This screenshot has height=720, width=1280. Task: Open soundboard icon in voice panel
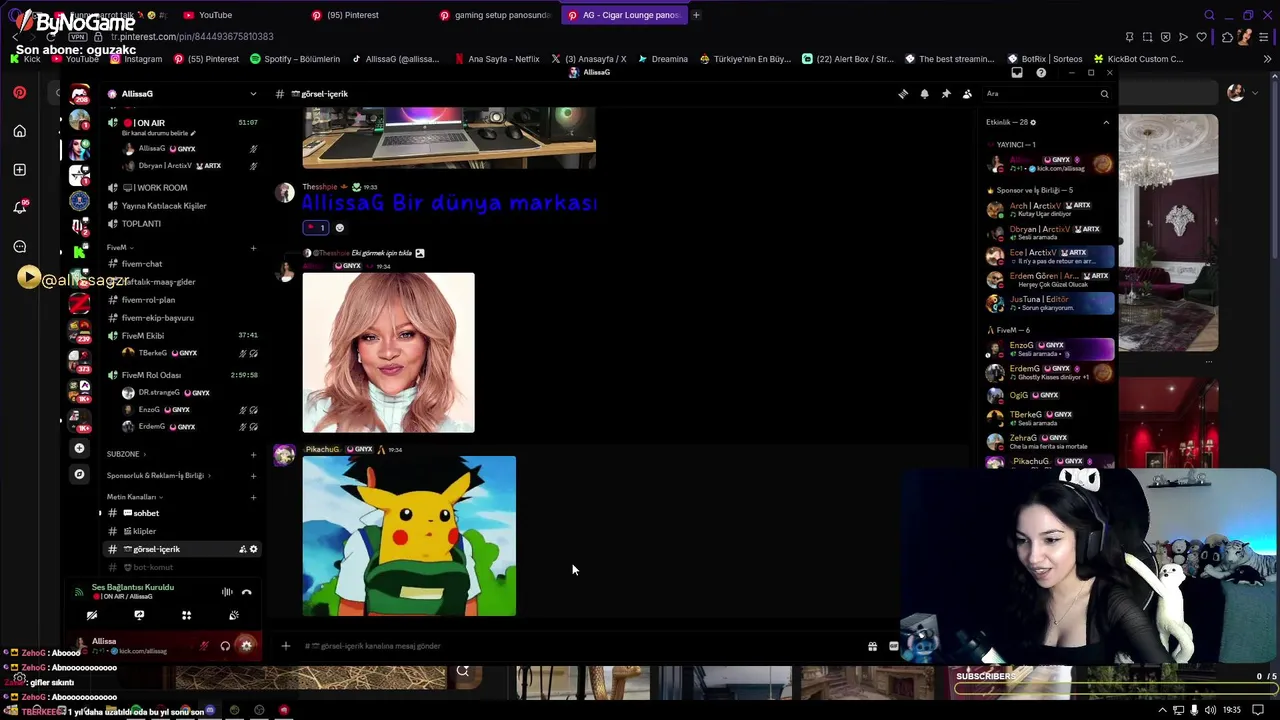click(x=234, y=616)
